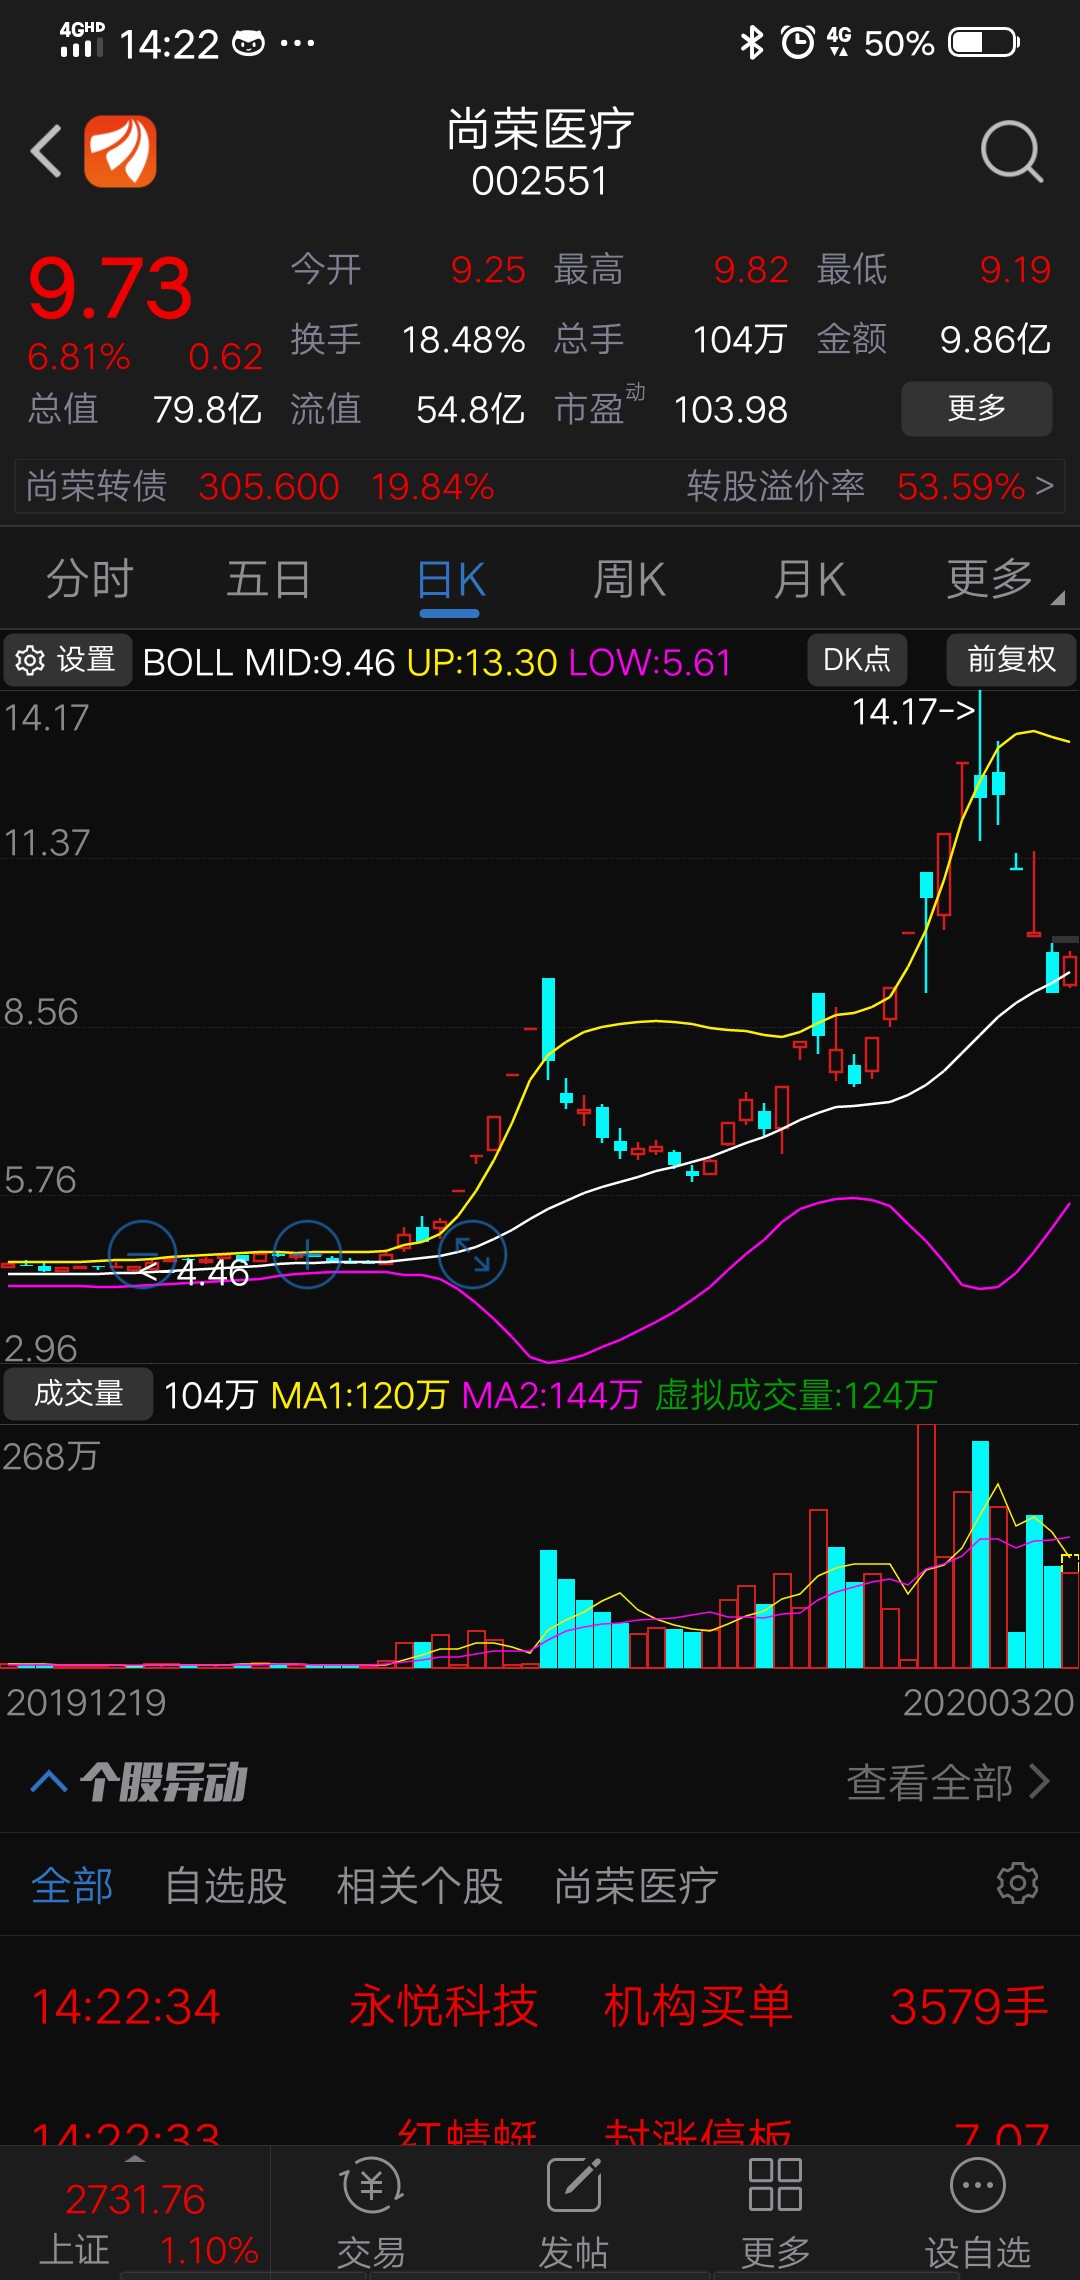Tap the minus circle chart control
1080x2280 pixels.
[142, 1254]
